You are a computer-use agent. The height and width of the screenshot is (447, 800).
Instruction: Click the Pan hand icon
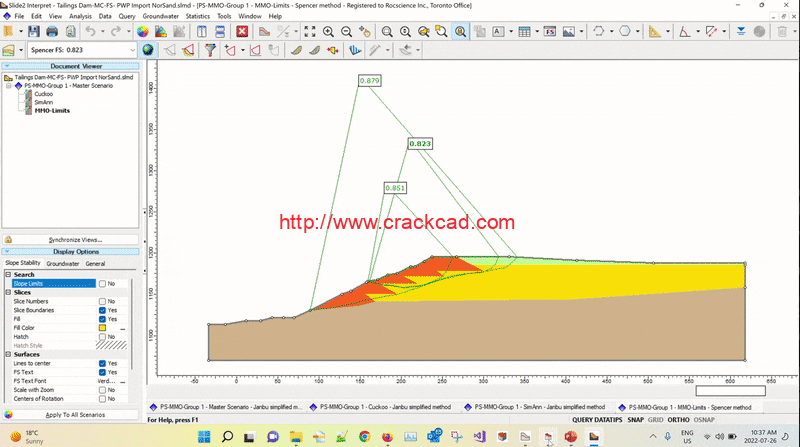(365, 32)
